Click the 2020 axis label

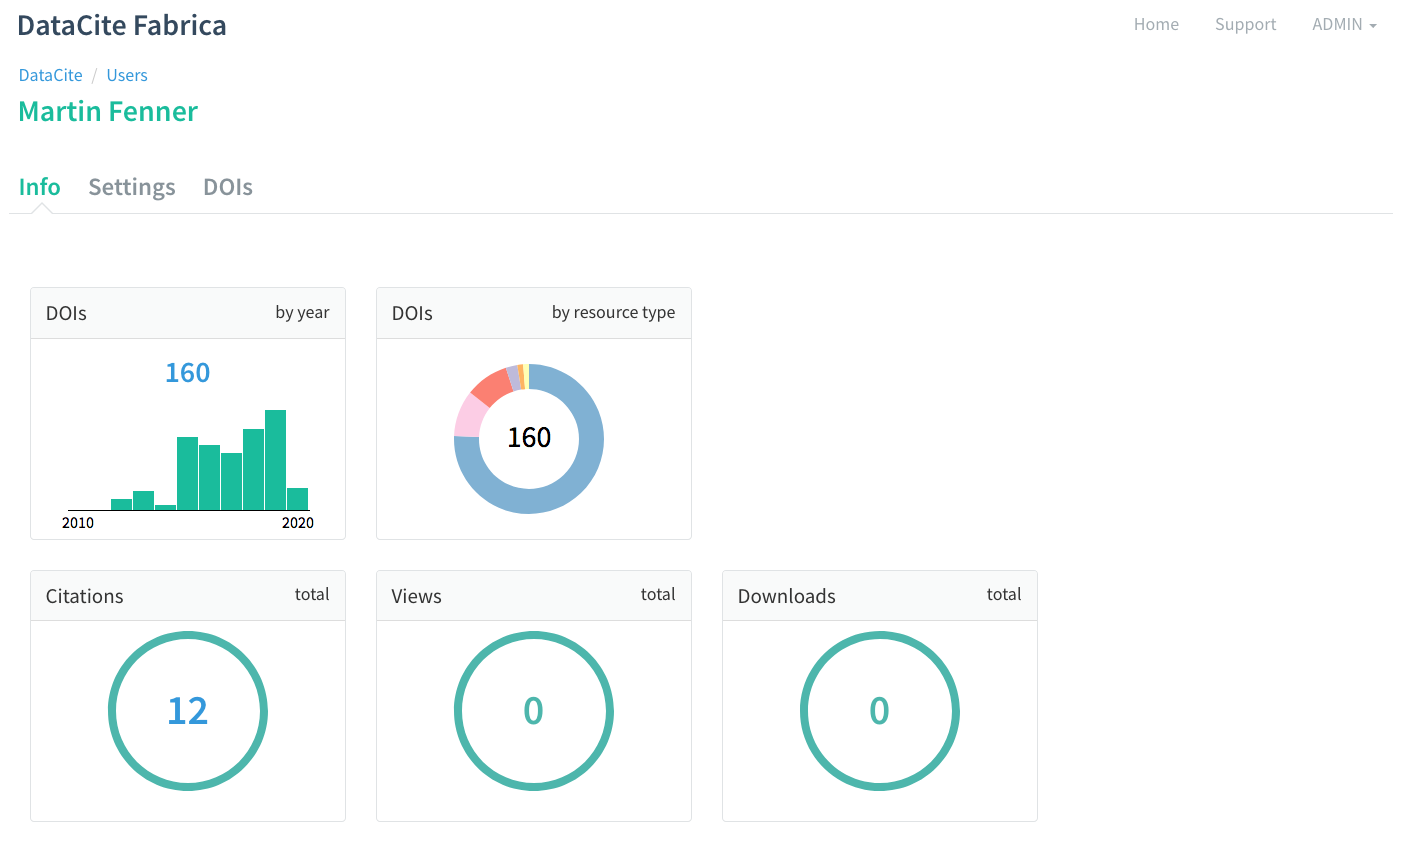(x=298, y=523)
